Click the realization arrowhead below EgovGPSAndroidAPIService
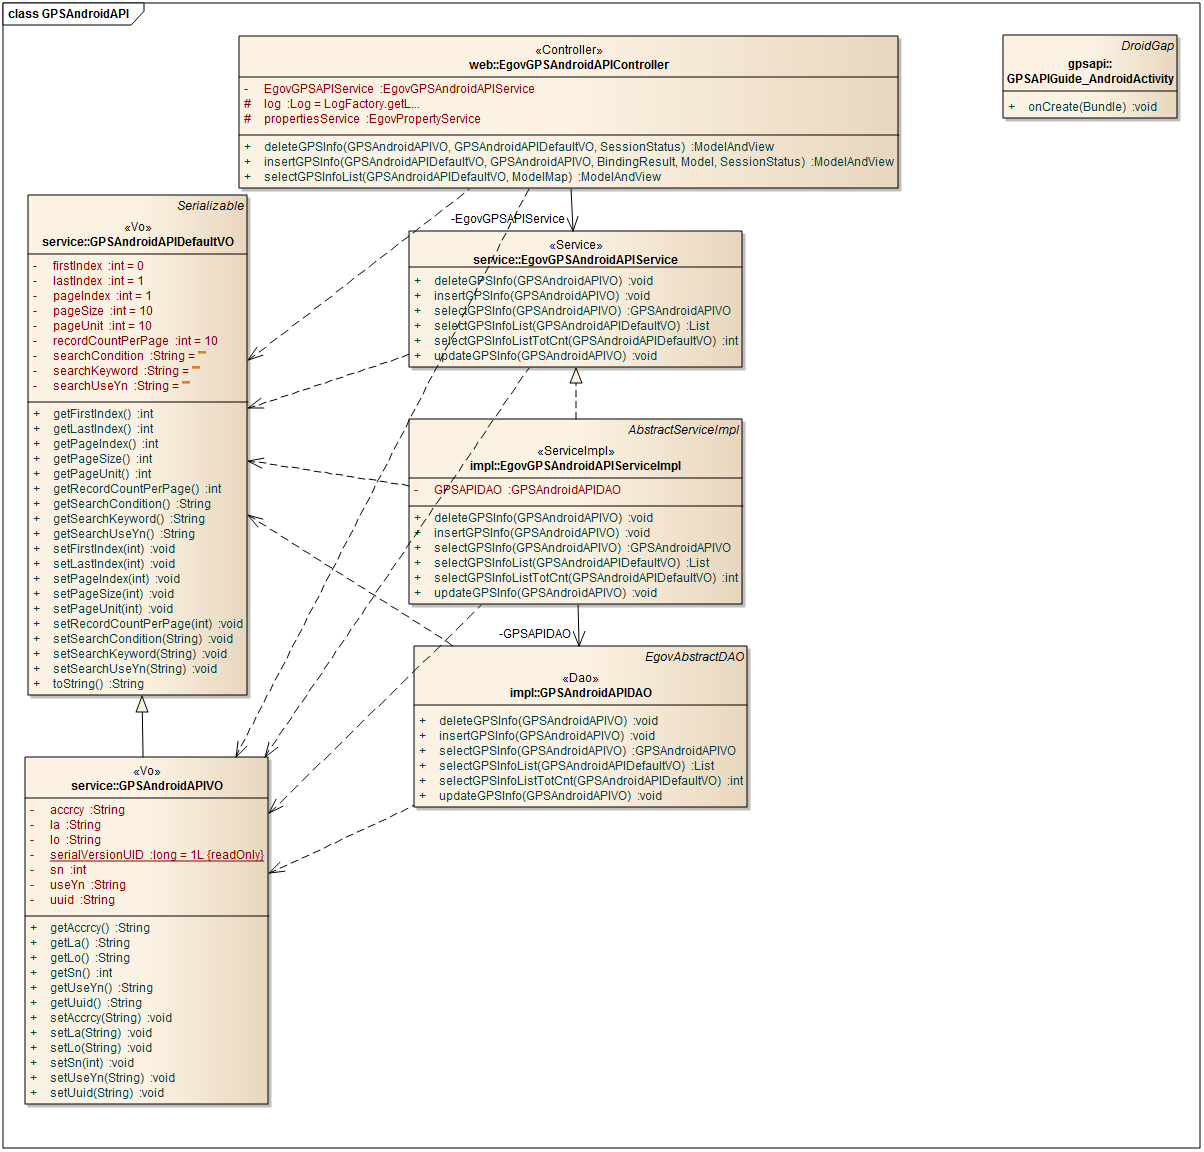The height and width of the screenshot is (1152, 1204). tap(576, 376)
